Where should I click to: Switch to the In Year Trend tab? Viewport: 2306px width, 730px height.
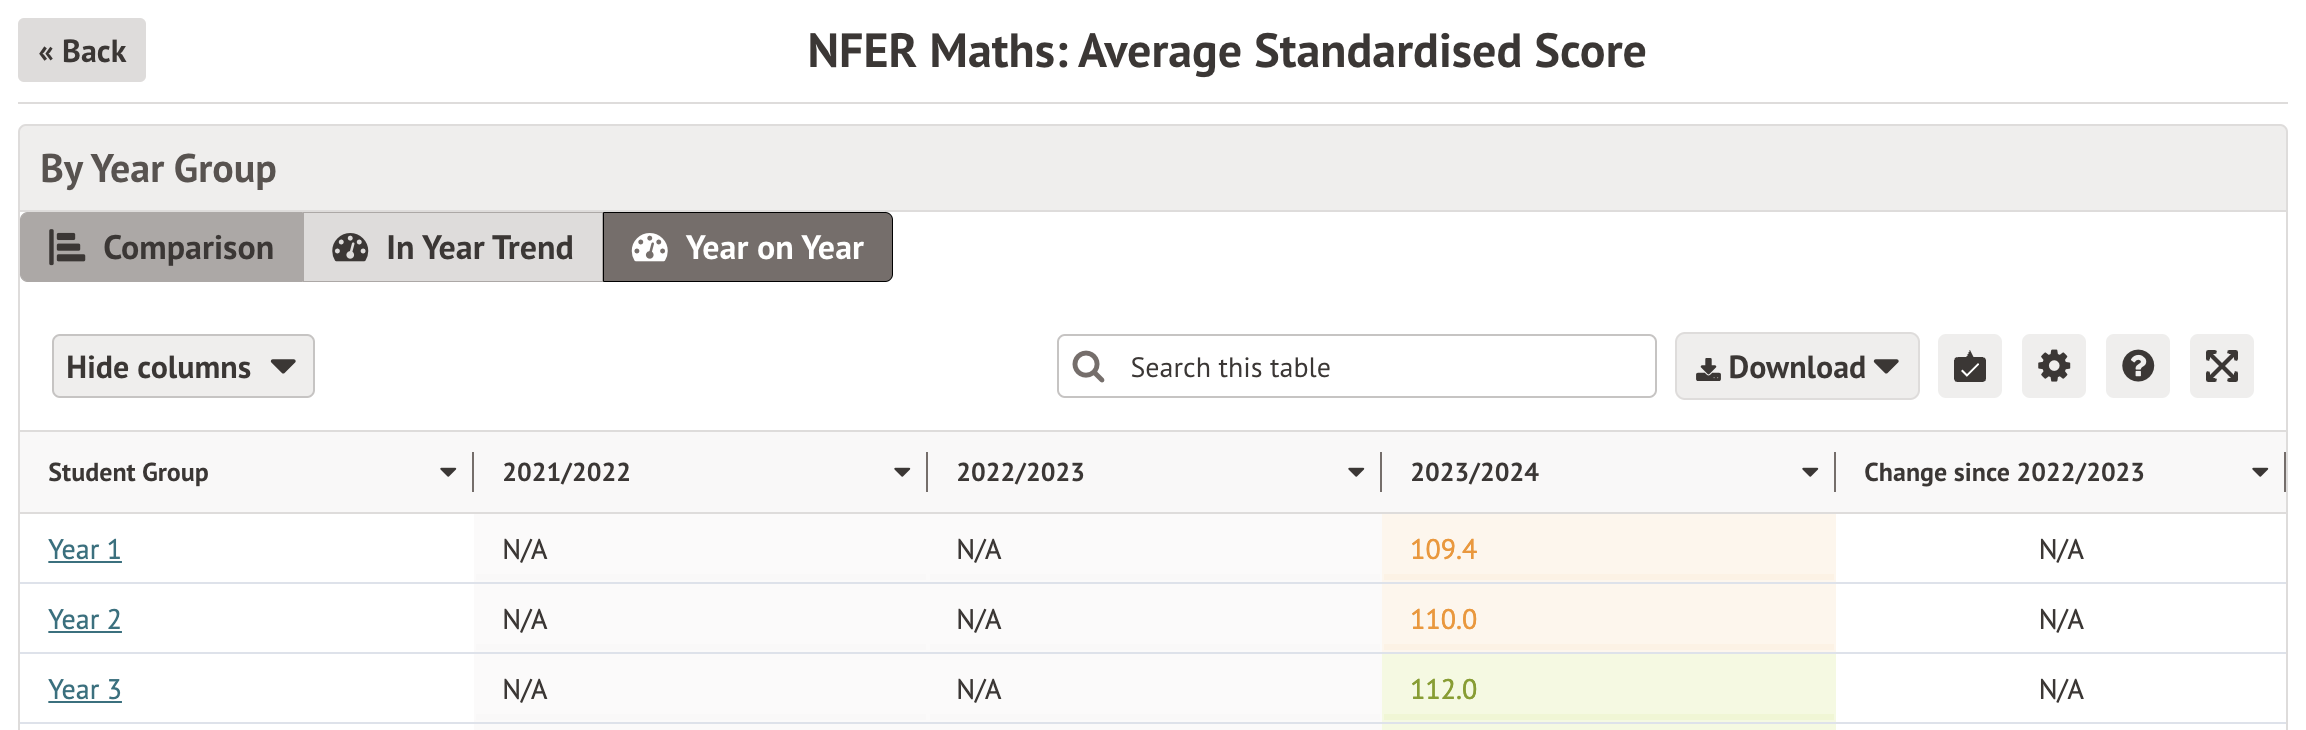[453, 248]
